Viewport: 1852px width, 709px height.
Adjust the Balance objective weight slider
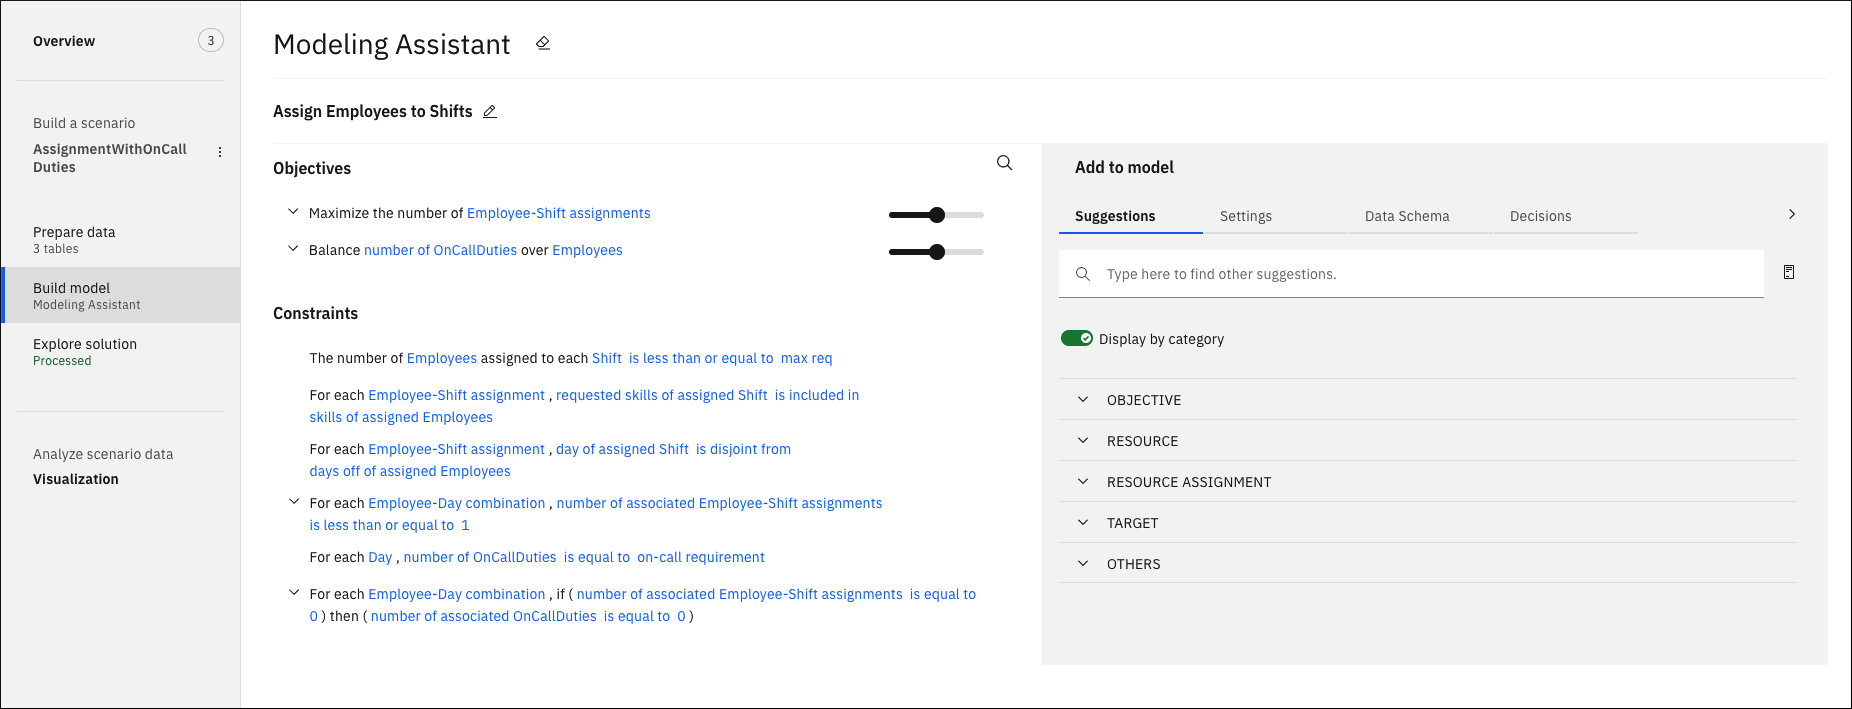pyautogui.click(x=936, y=252)
